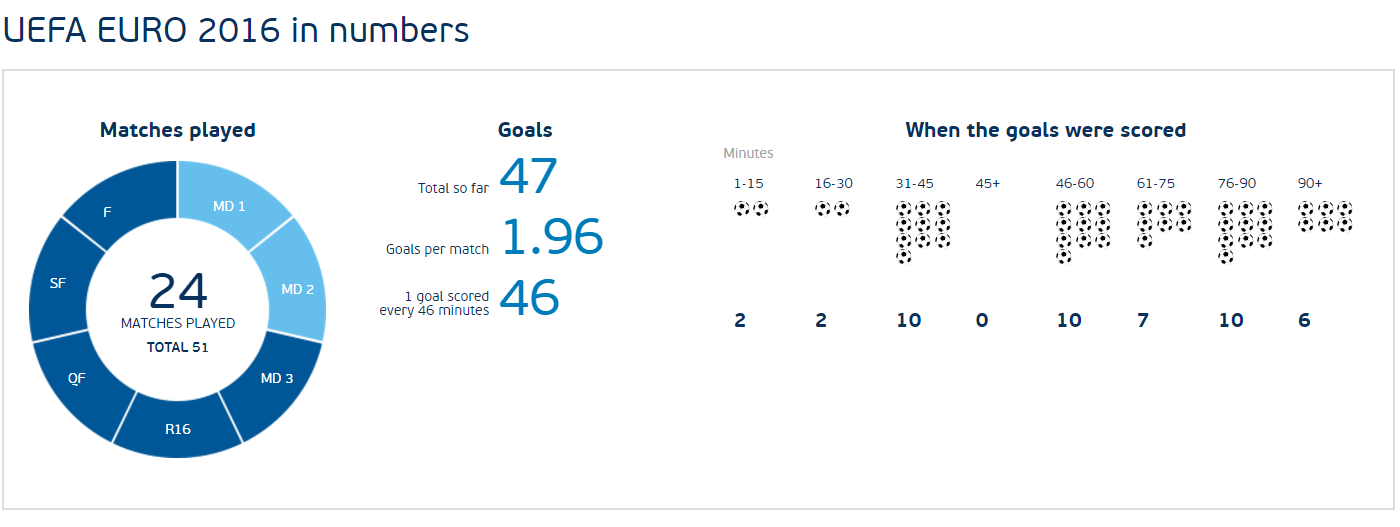Image resolution: width=1400 pixels, height=527 pixels.
Task: Click the soccer ball cluster under 46-60
Action: point(1084,232)
